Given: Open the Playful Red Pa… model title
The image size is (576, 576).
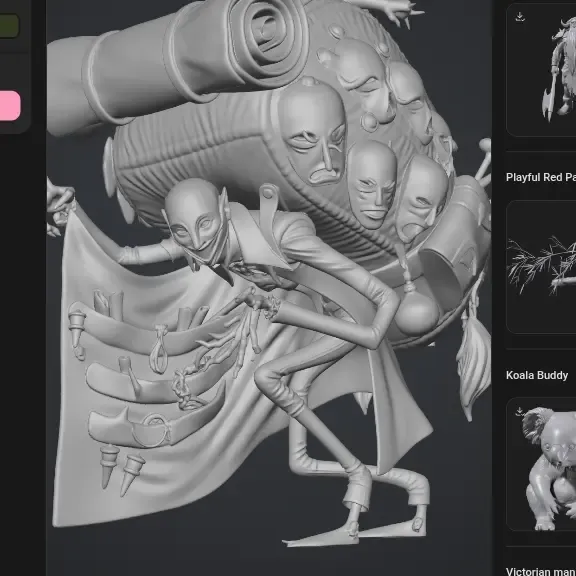Looking at the screenshot, I should coord(541,177).
